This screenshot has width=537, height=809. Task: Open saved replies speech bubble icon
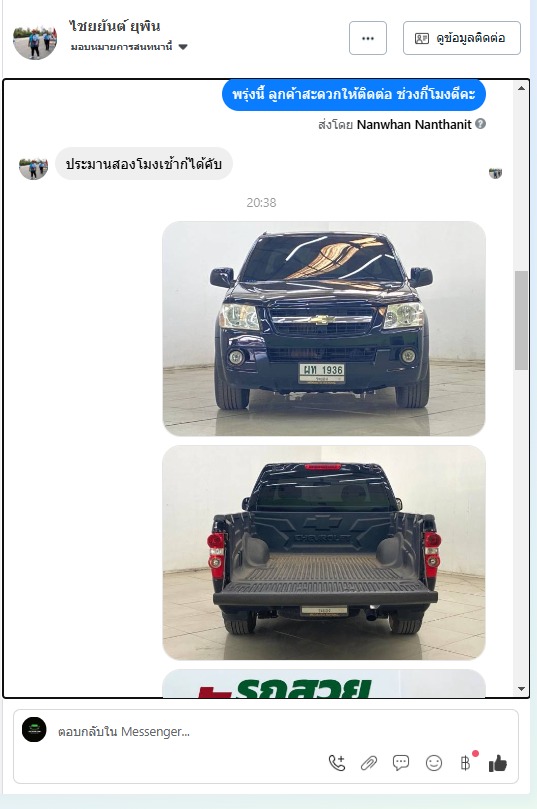click(401, 763)
